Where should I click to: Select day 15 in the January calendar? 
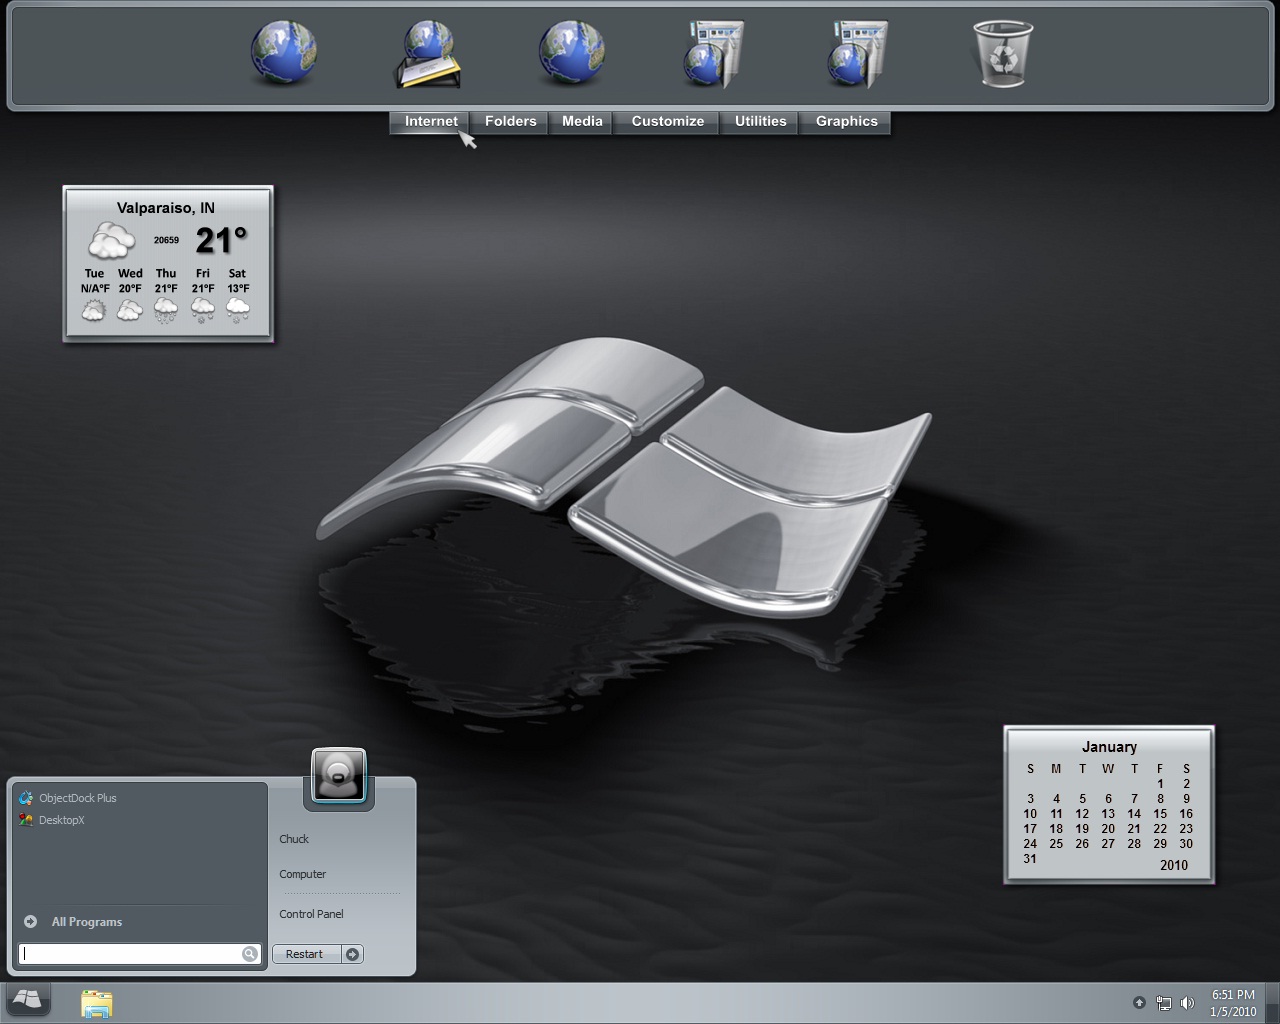coord(1160,814)
